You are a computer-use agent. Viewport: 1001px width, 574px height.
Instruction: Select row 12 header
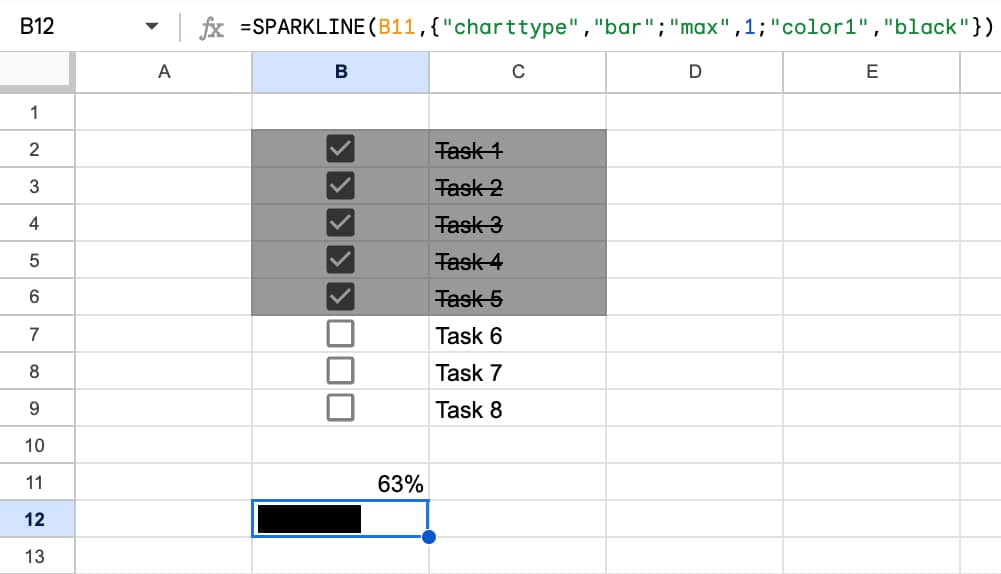[x=35, y=519]
